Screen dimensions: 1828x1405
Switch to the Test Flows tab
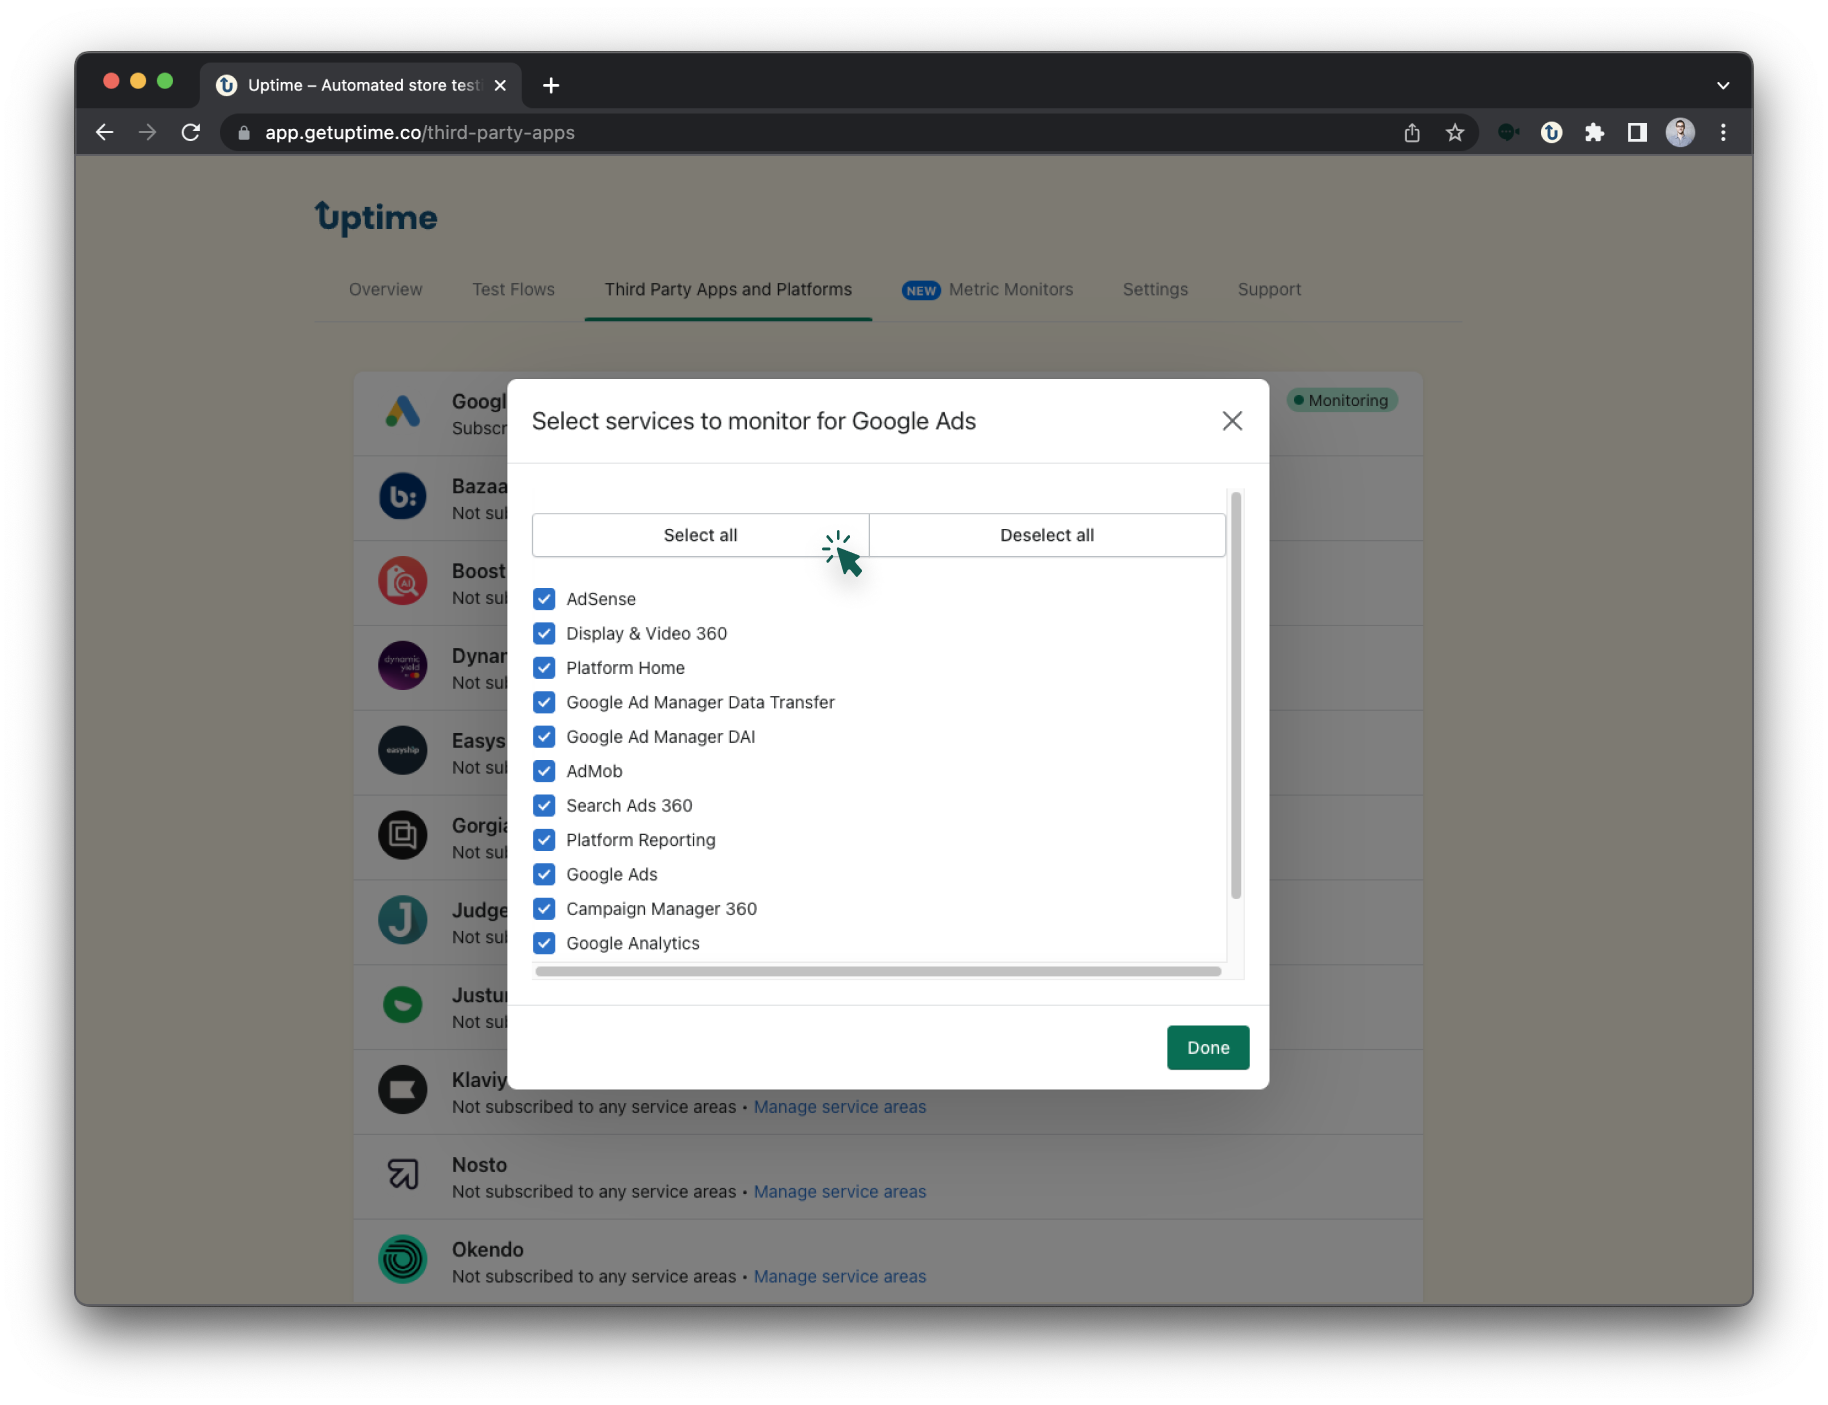point(513,289)
